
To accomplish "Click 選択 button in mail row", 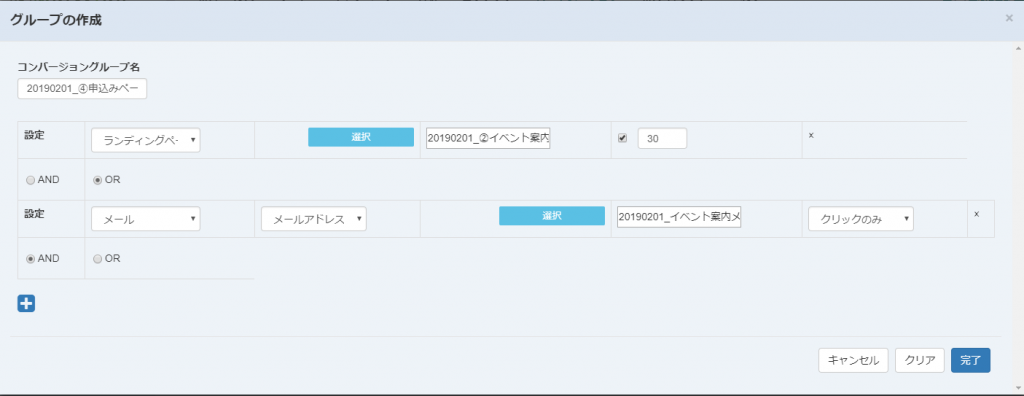I will pos(552,216).
